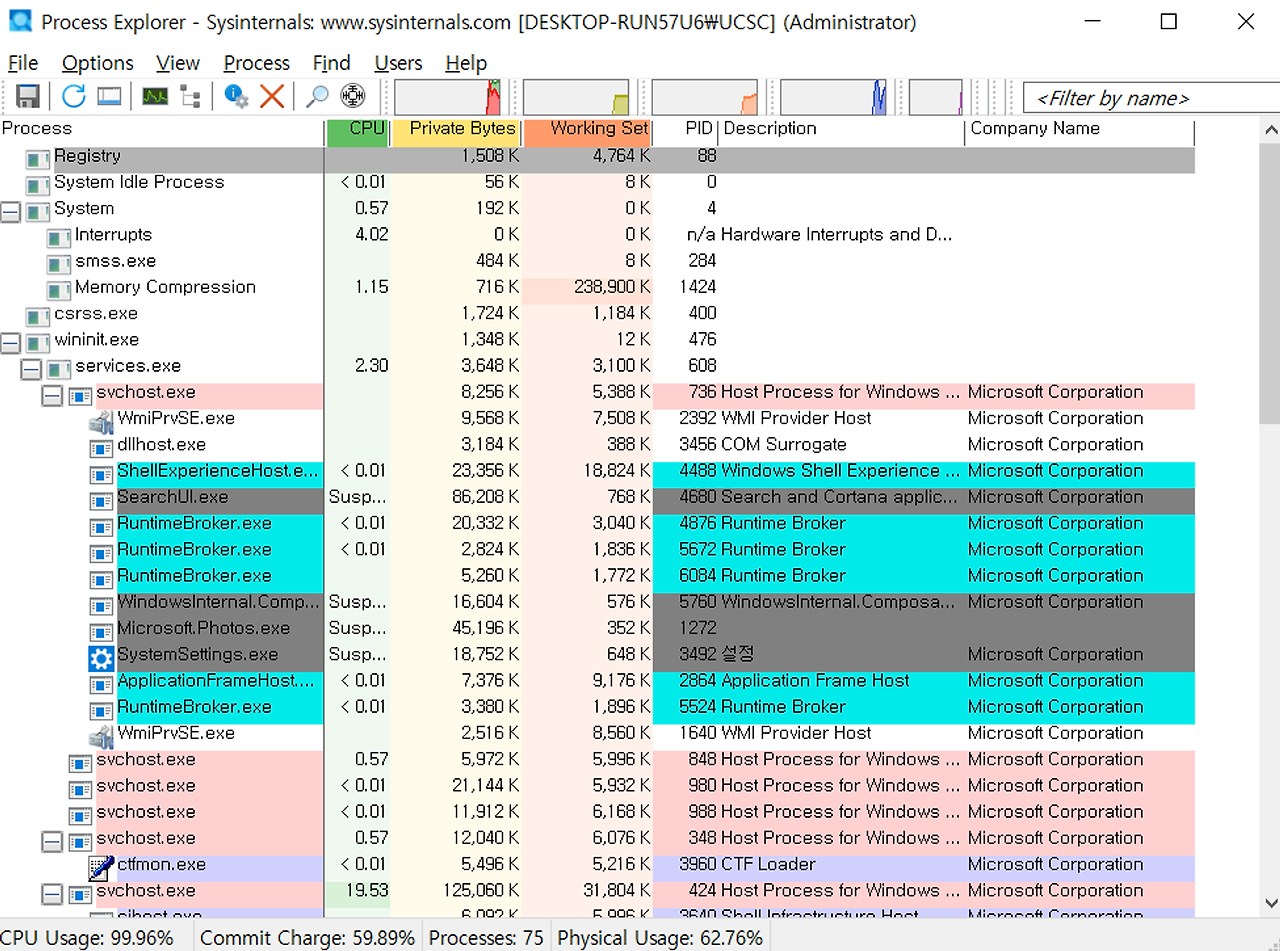The height and width of the screenshot is (951, 1280).
Task: Sort by the Private Bytes column header
Action: tap(455, 129)
